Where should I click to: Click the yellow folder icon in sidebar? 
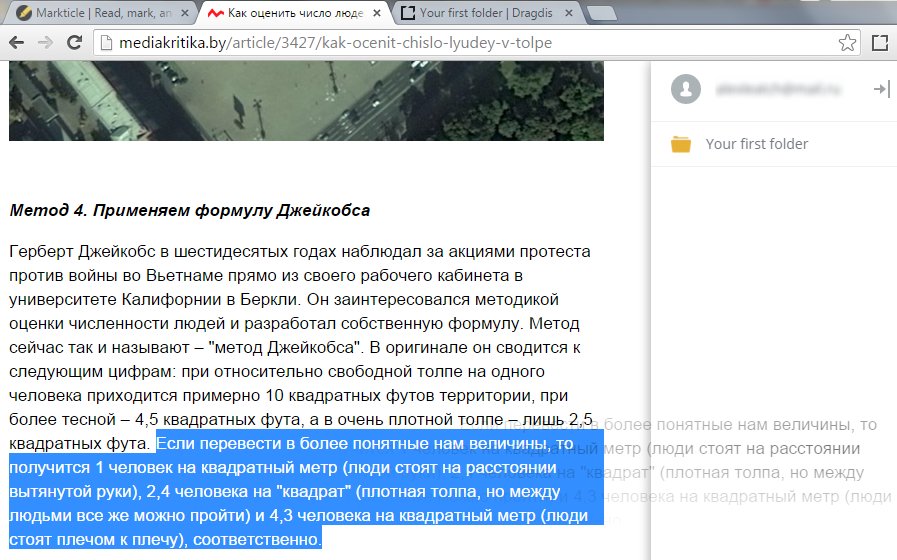point(681,144)
